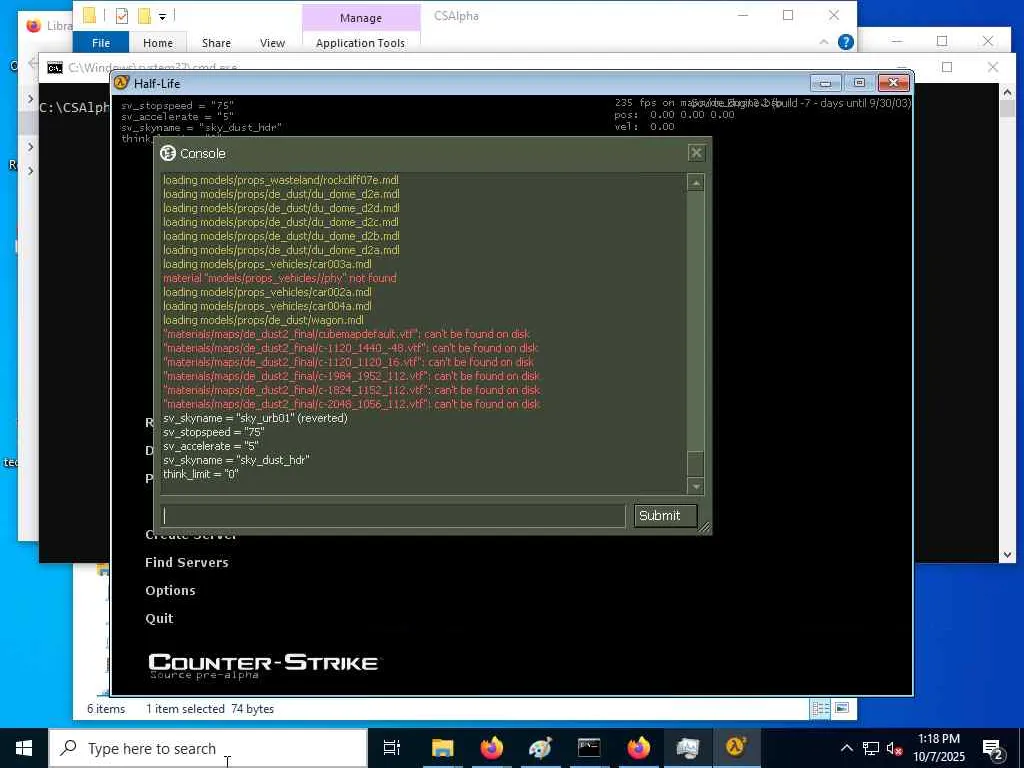1024x768 pixels.
Task: Open the Application Tools ribbon tab
Action: point(360,42)
